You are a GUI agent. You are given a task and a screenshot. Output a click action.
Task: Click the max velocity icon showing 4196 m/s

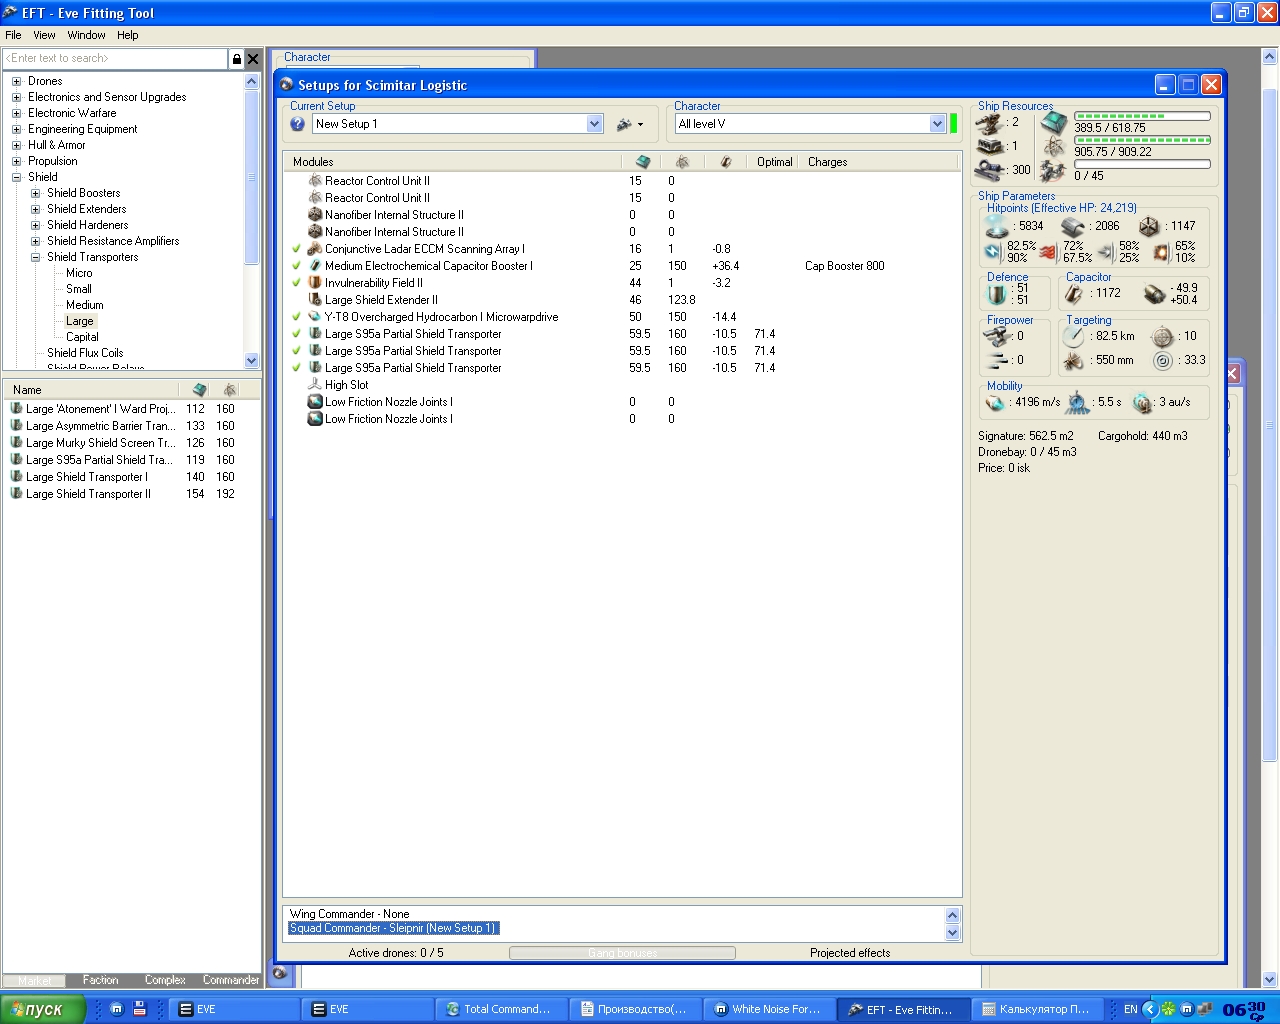[x=995, y=402]
